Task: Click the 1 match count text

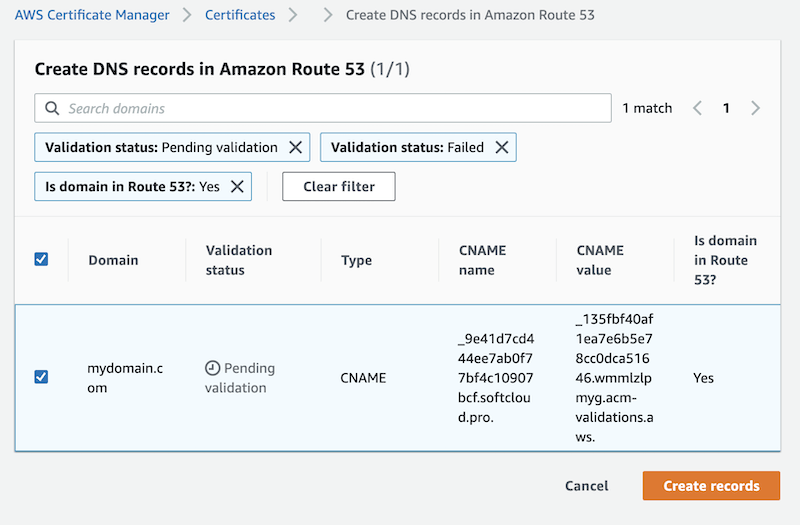Action: tap(647, 108)
